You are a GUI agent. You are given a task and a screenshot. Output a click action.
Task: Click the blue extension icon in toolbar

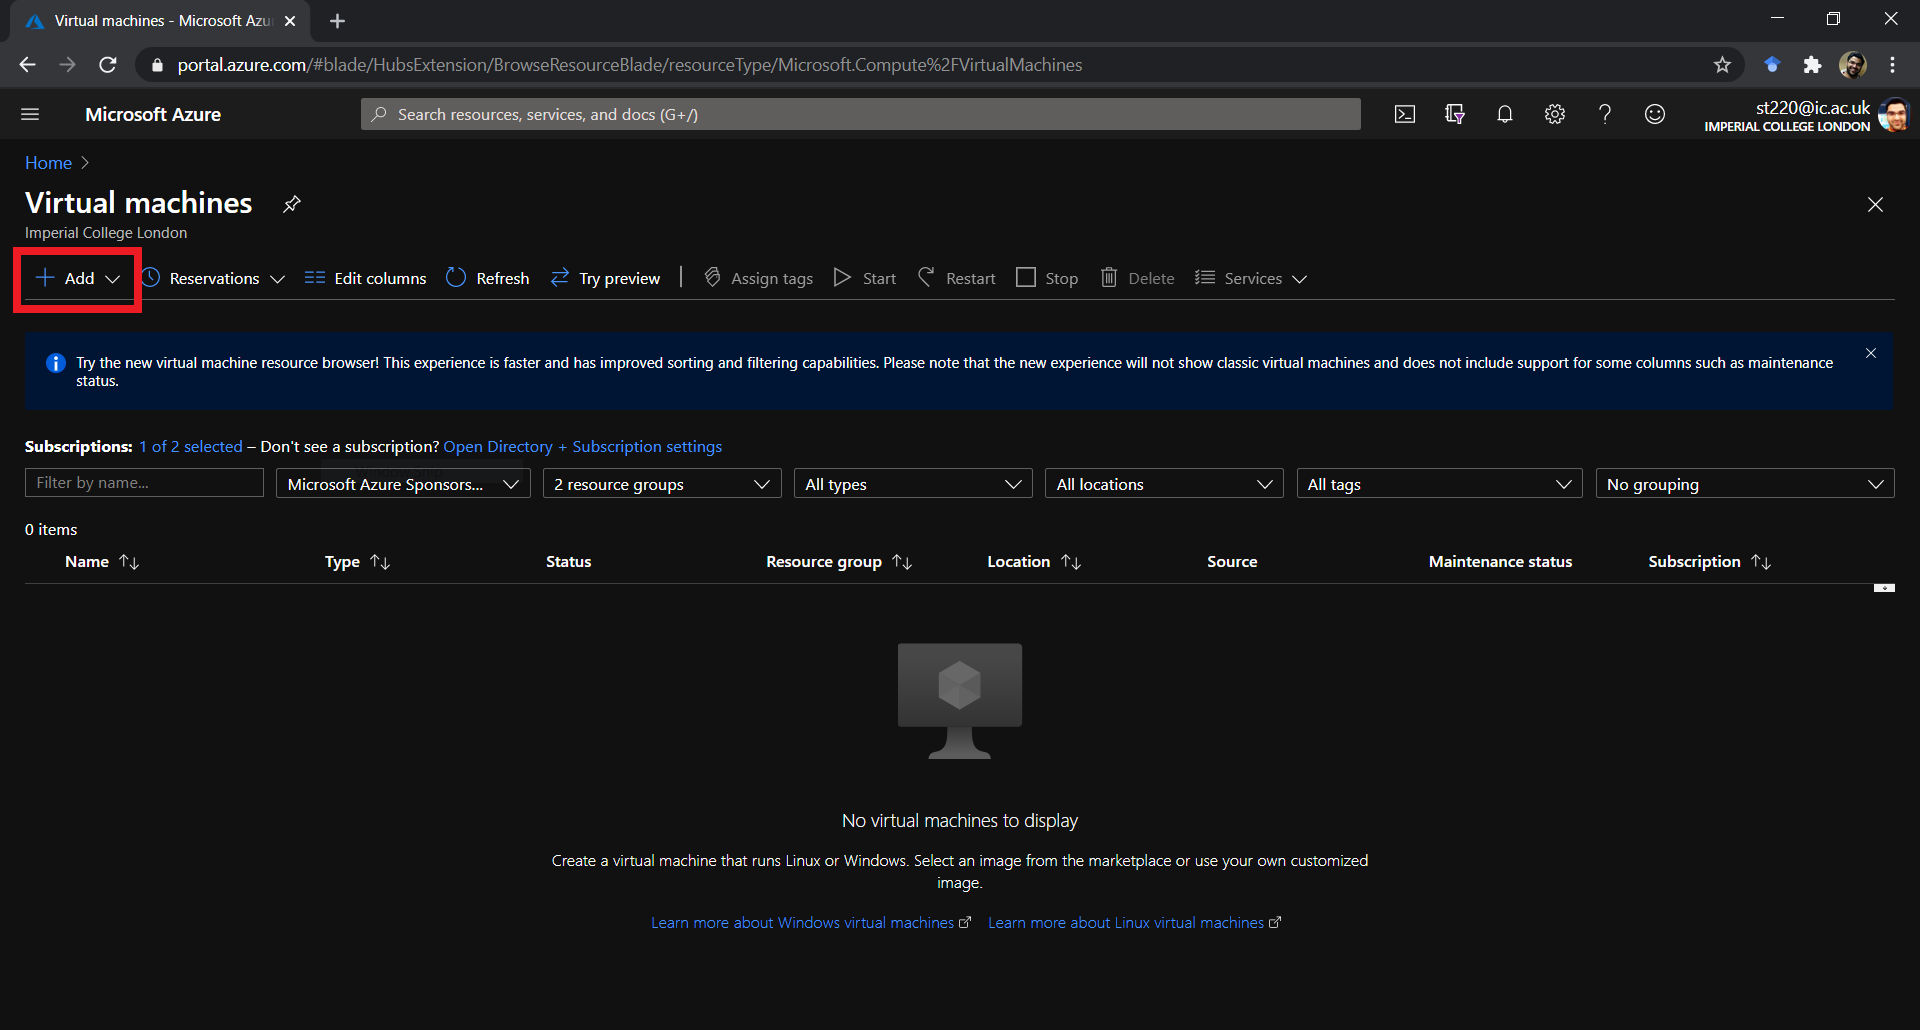click(x=1772, y=65)
